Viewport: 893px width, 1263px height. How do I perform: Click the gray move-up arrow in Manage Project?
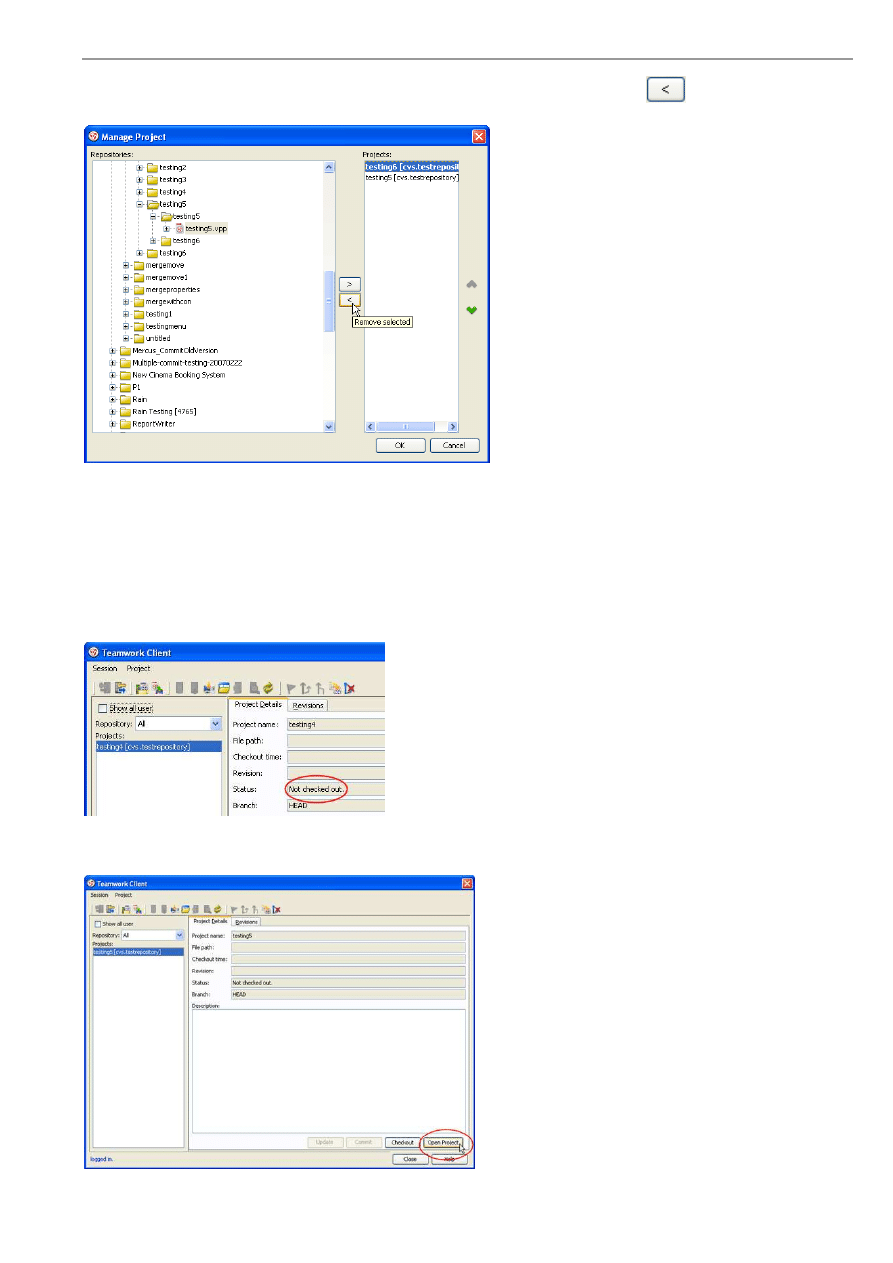(x=471, y=285)
